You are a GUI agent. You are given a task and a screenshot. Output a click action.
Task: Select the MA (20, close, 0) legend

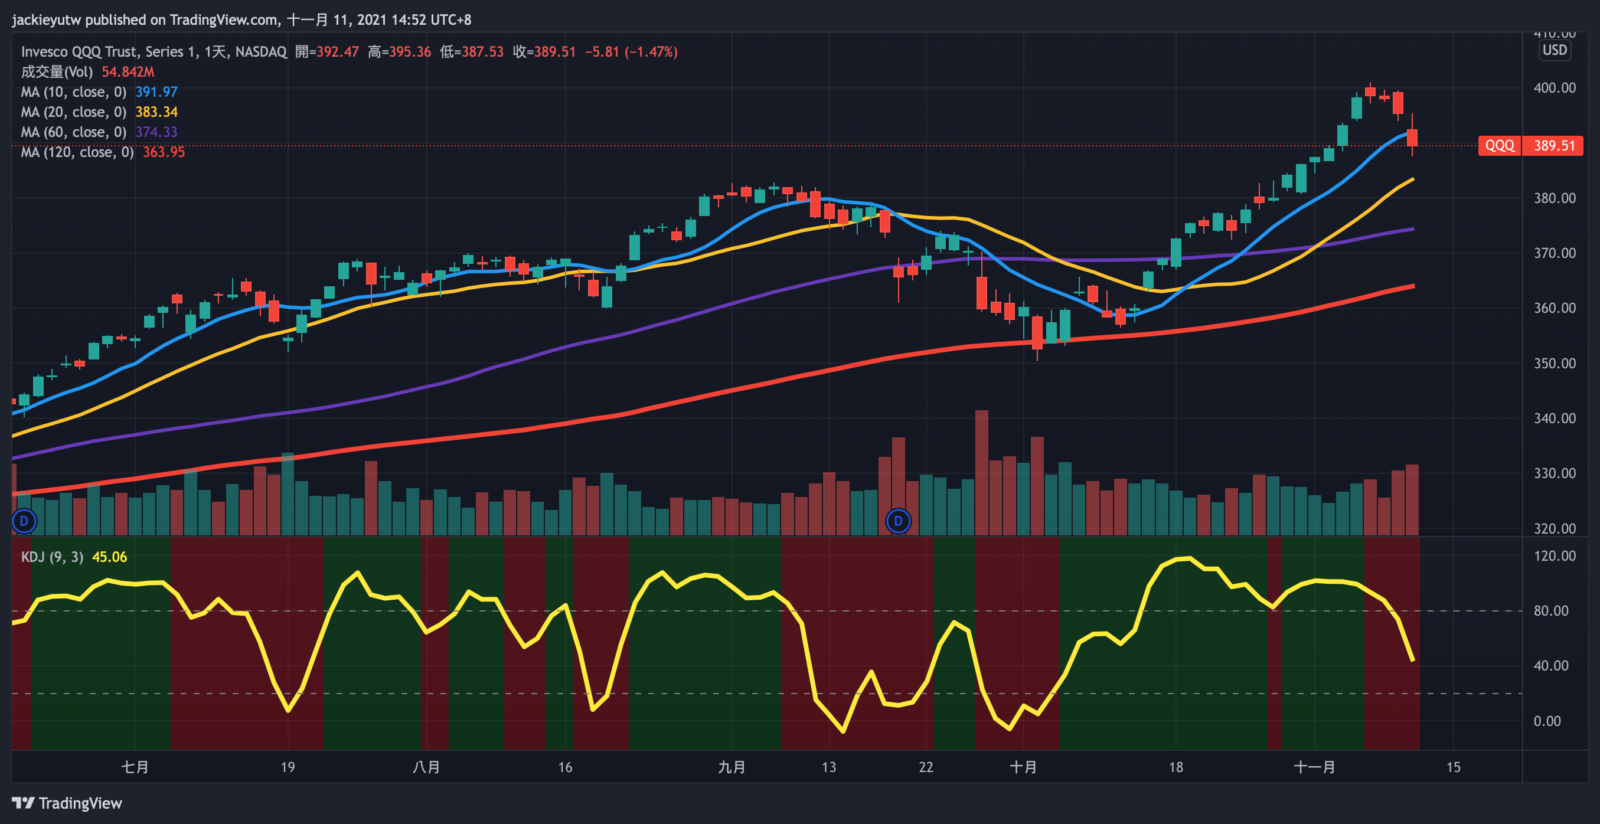point(74,112)
